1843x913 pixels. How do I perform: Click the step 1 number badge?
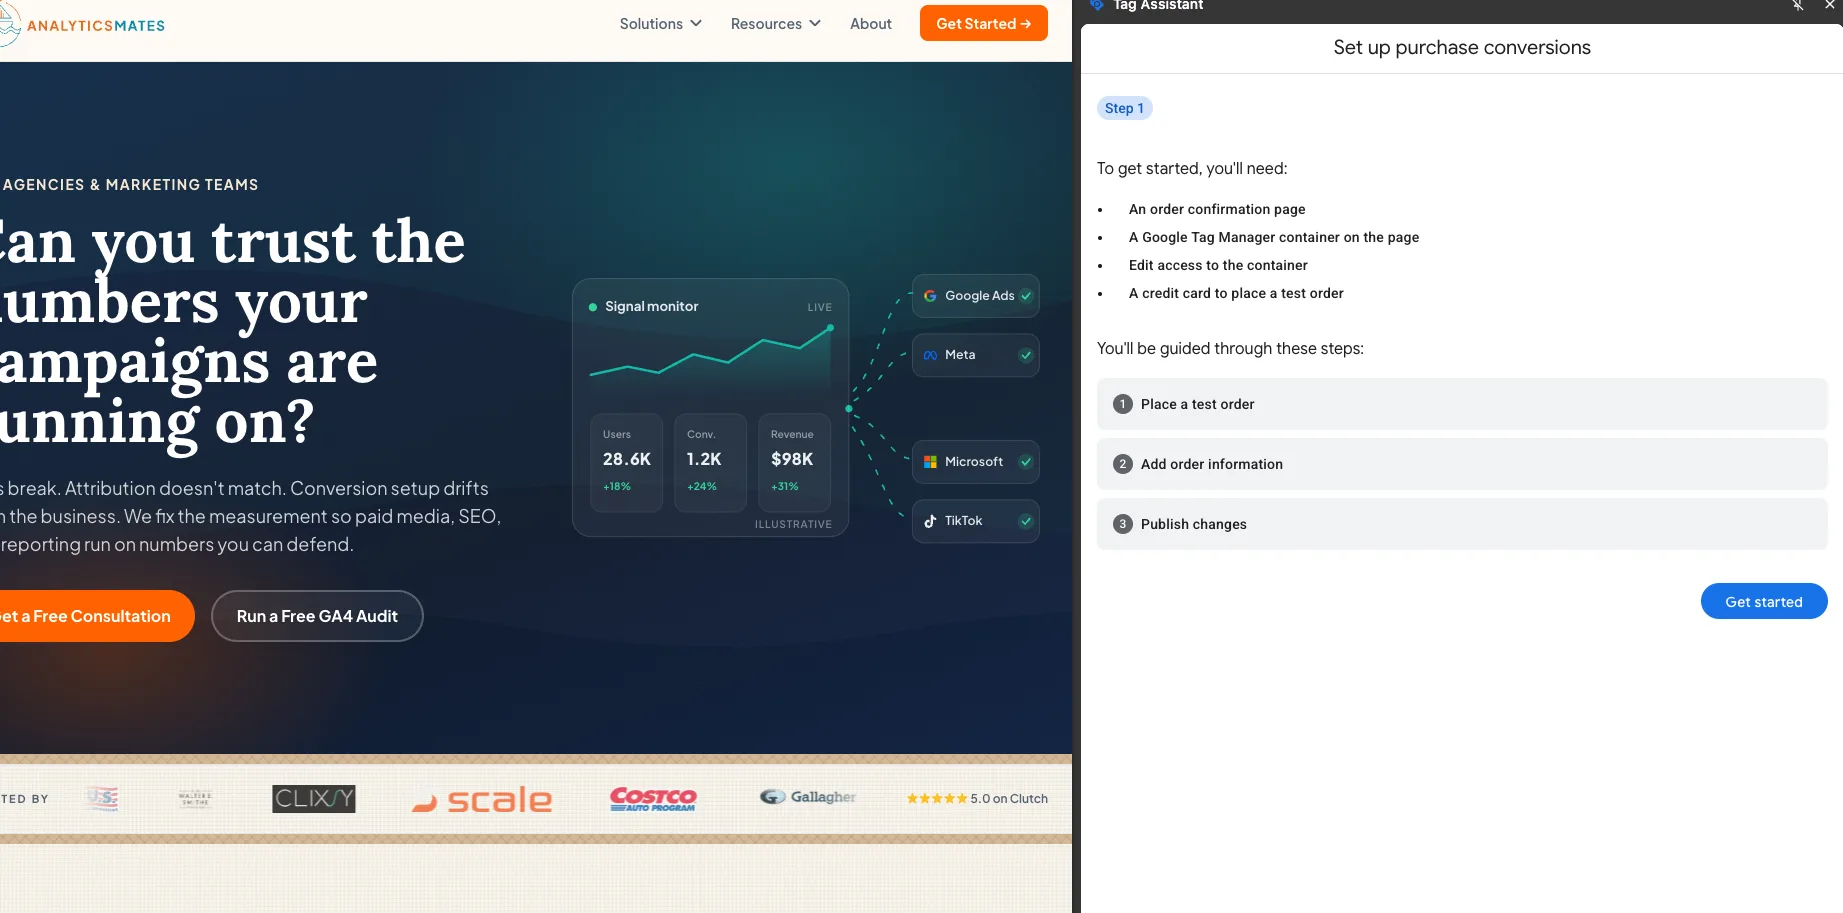(1123, 404)
